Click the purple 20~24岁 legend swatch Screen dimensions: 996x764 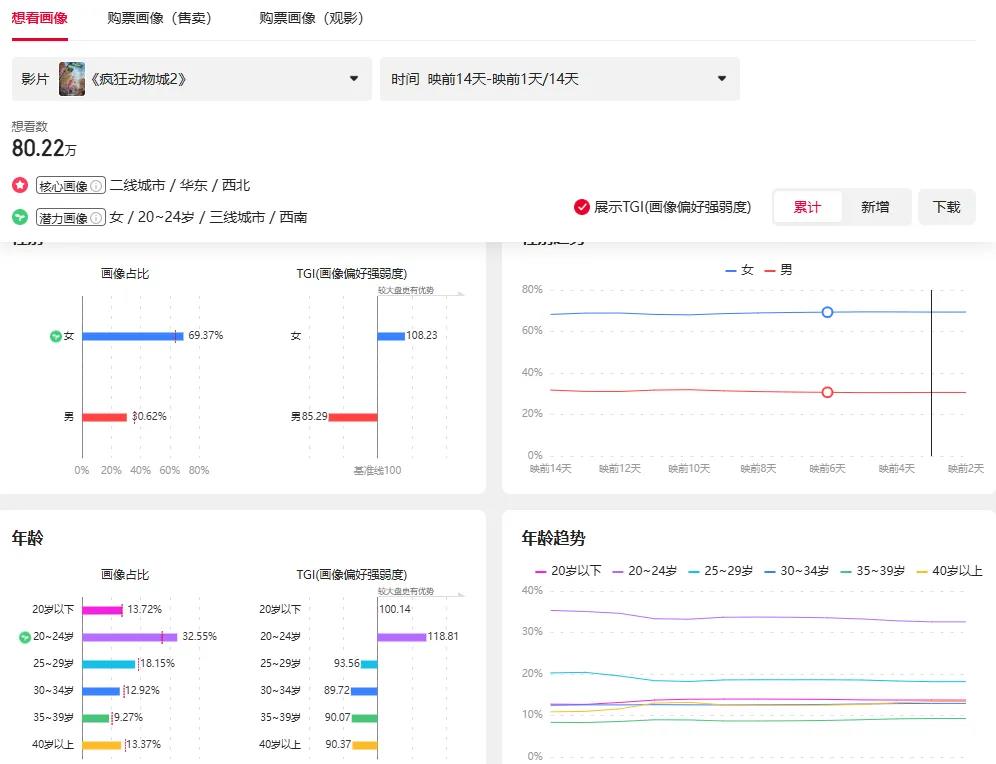[x=617, y=570]
